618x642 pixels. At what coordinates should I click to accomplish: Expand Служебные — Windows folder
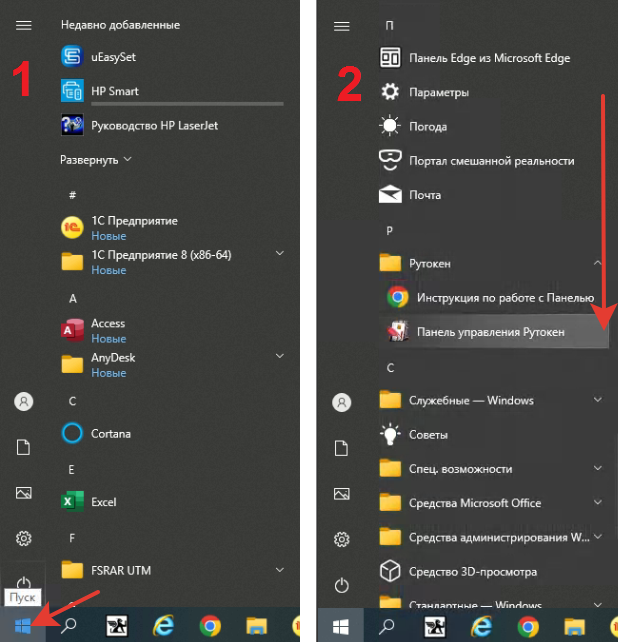(x=598, y=399)
